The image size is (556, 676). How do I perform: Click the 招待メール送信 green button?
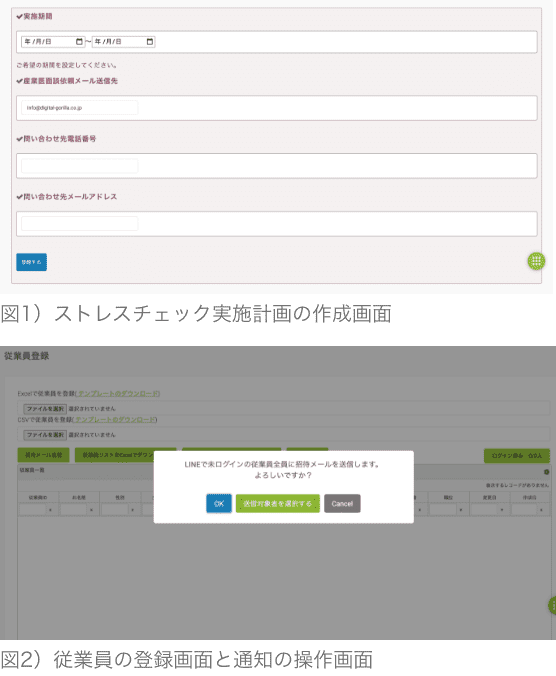[x=44, y=455]
